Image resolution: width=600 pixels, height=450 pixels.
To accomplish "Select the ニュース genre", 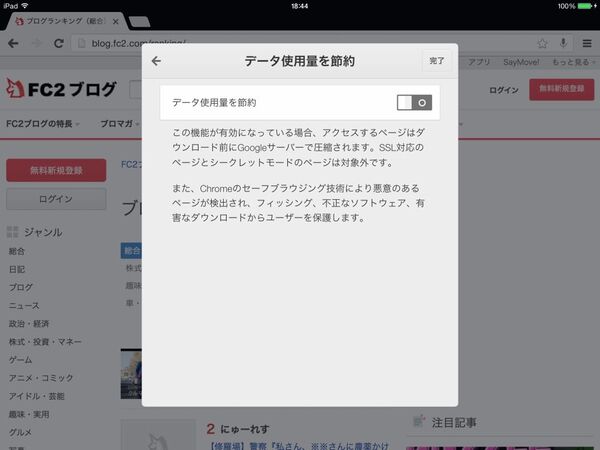I will [24, 305].
